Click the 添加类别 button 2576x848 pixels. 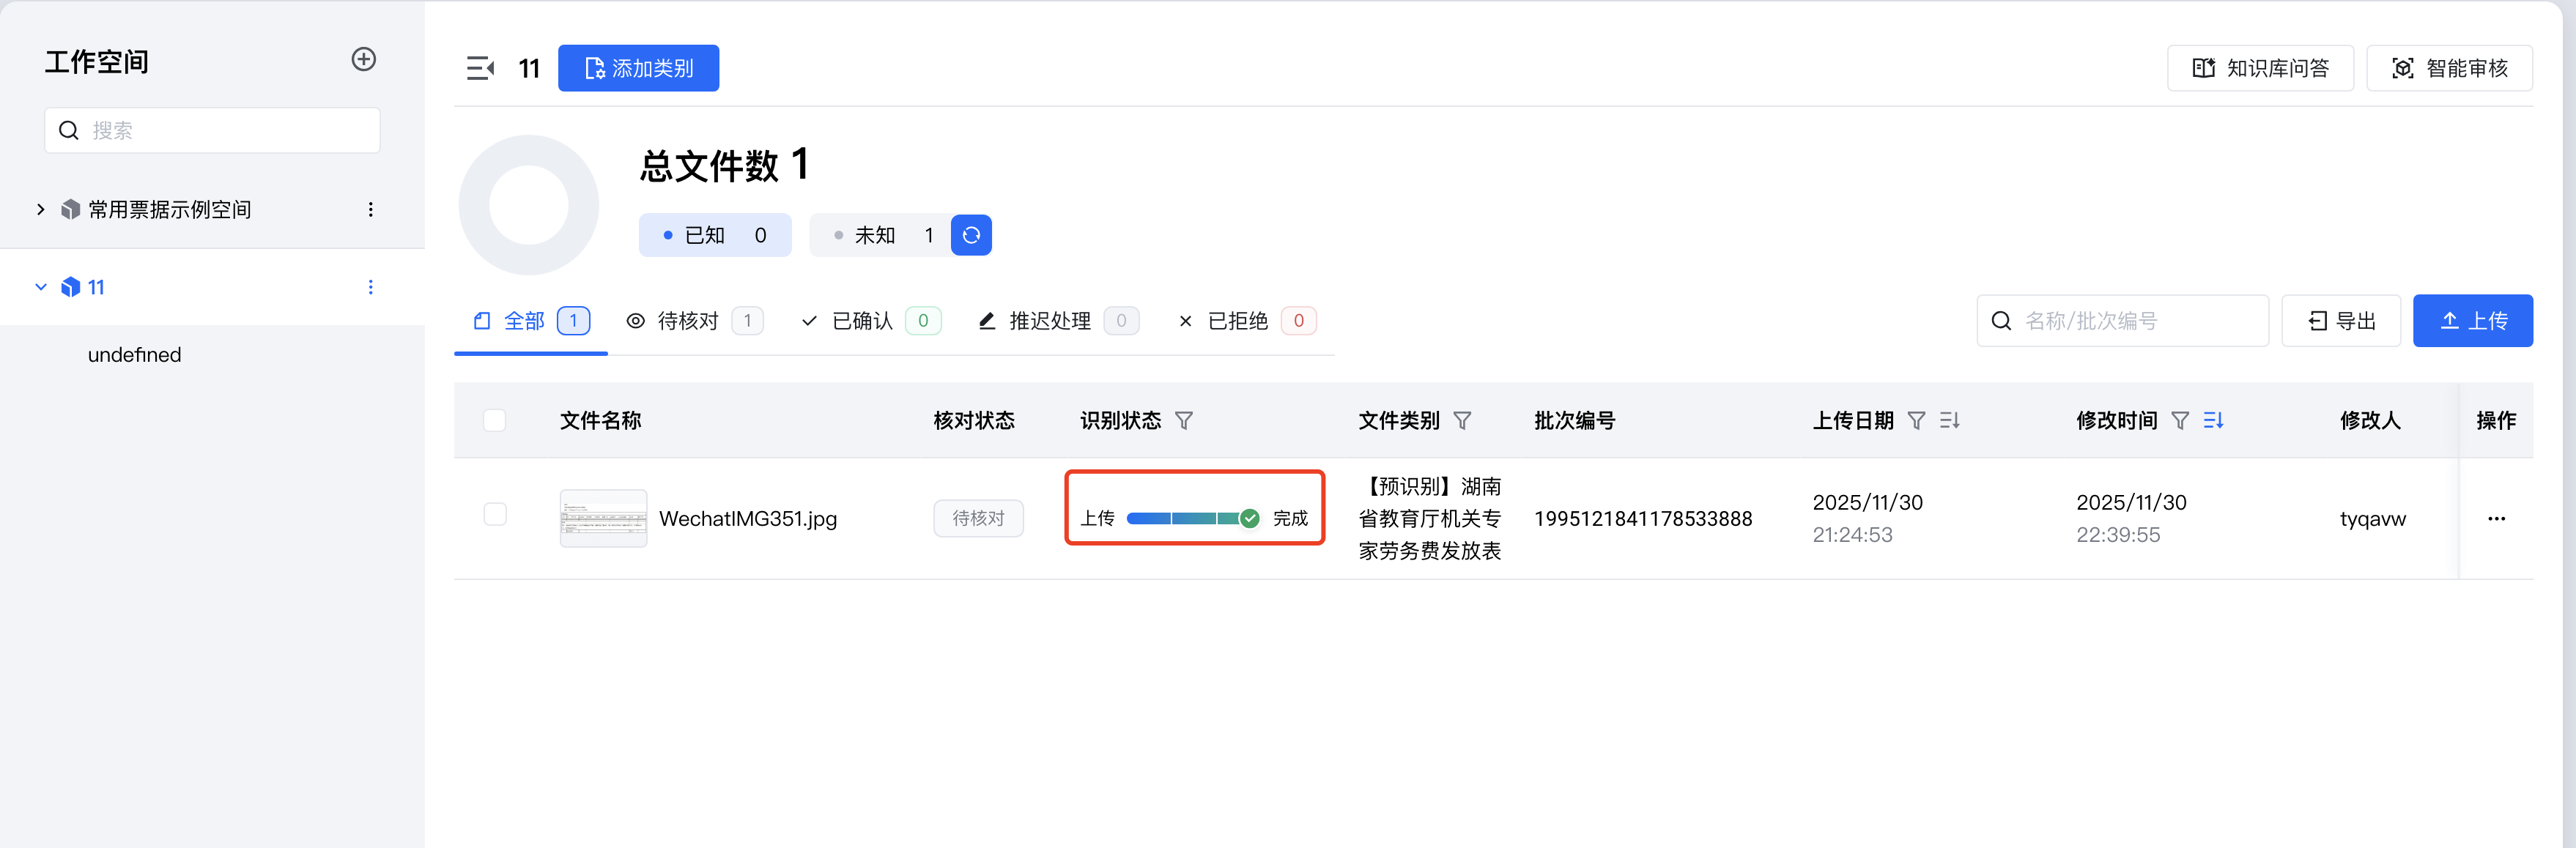point(638,68)
